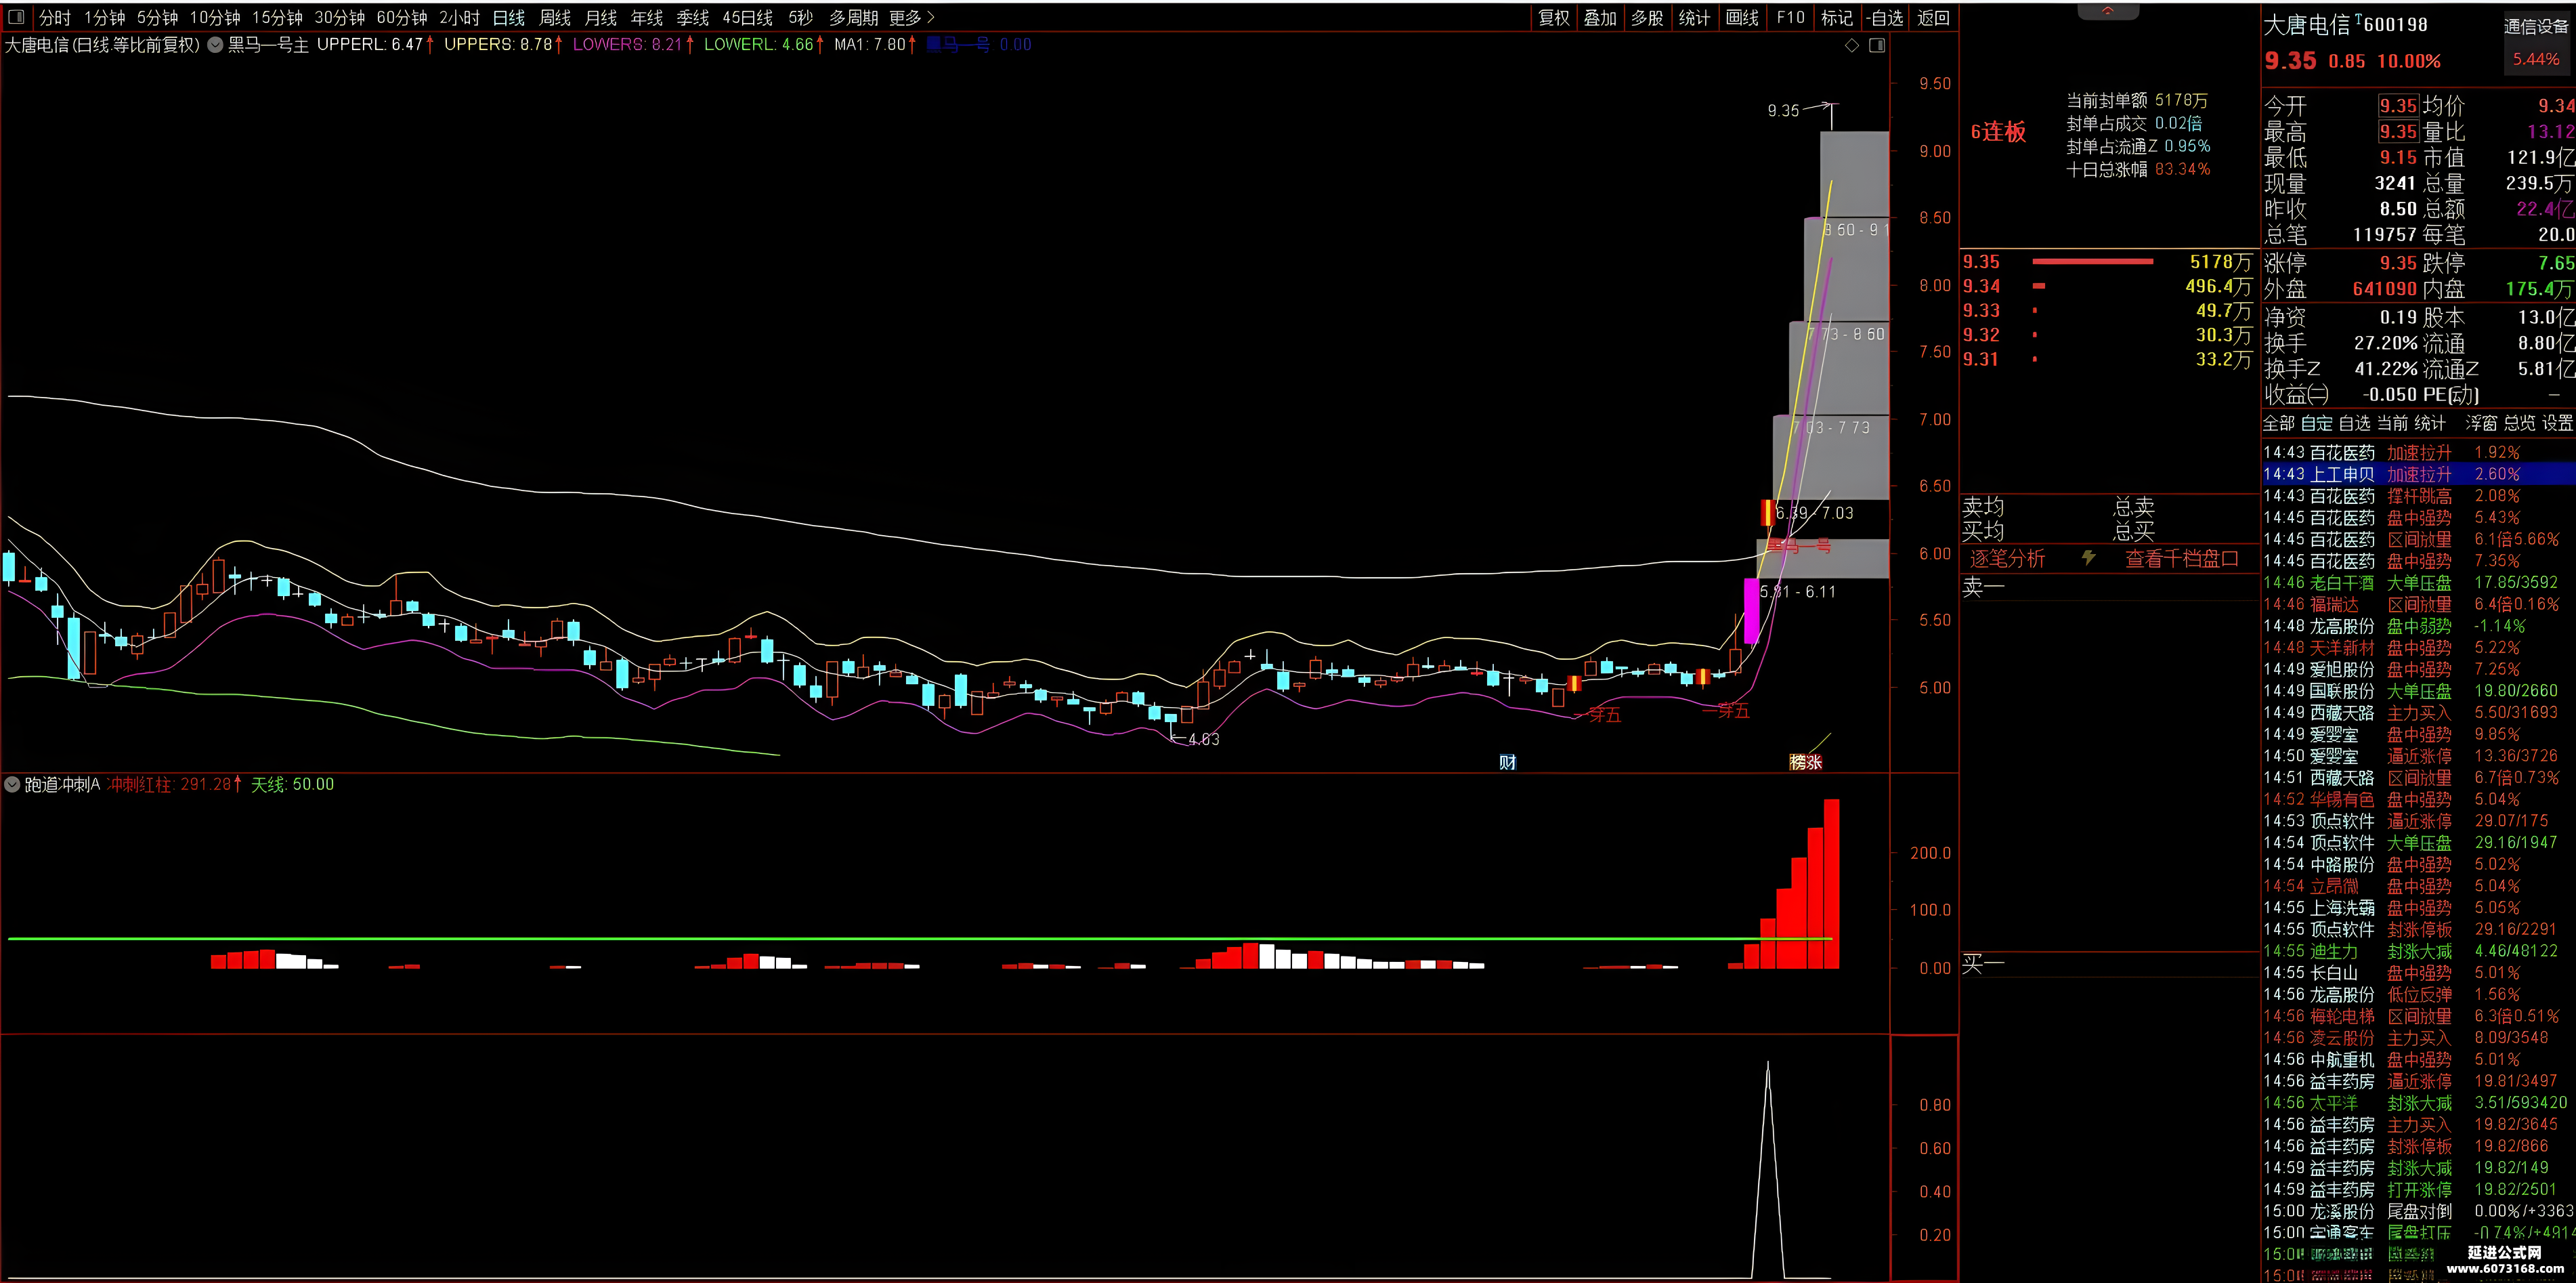The image size is (2576, 1283).
Task: Click the red up-chevron handle at top
Action: click(x=2108, y=11)
